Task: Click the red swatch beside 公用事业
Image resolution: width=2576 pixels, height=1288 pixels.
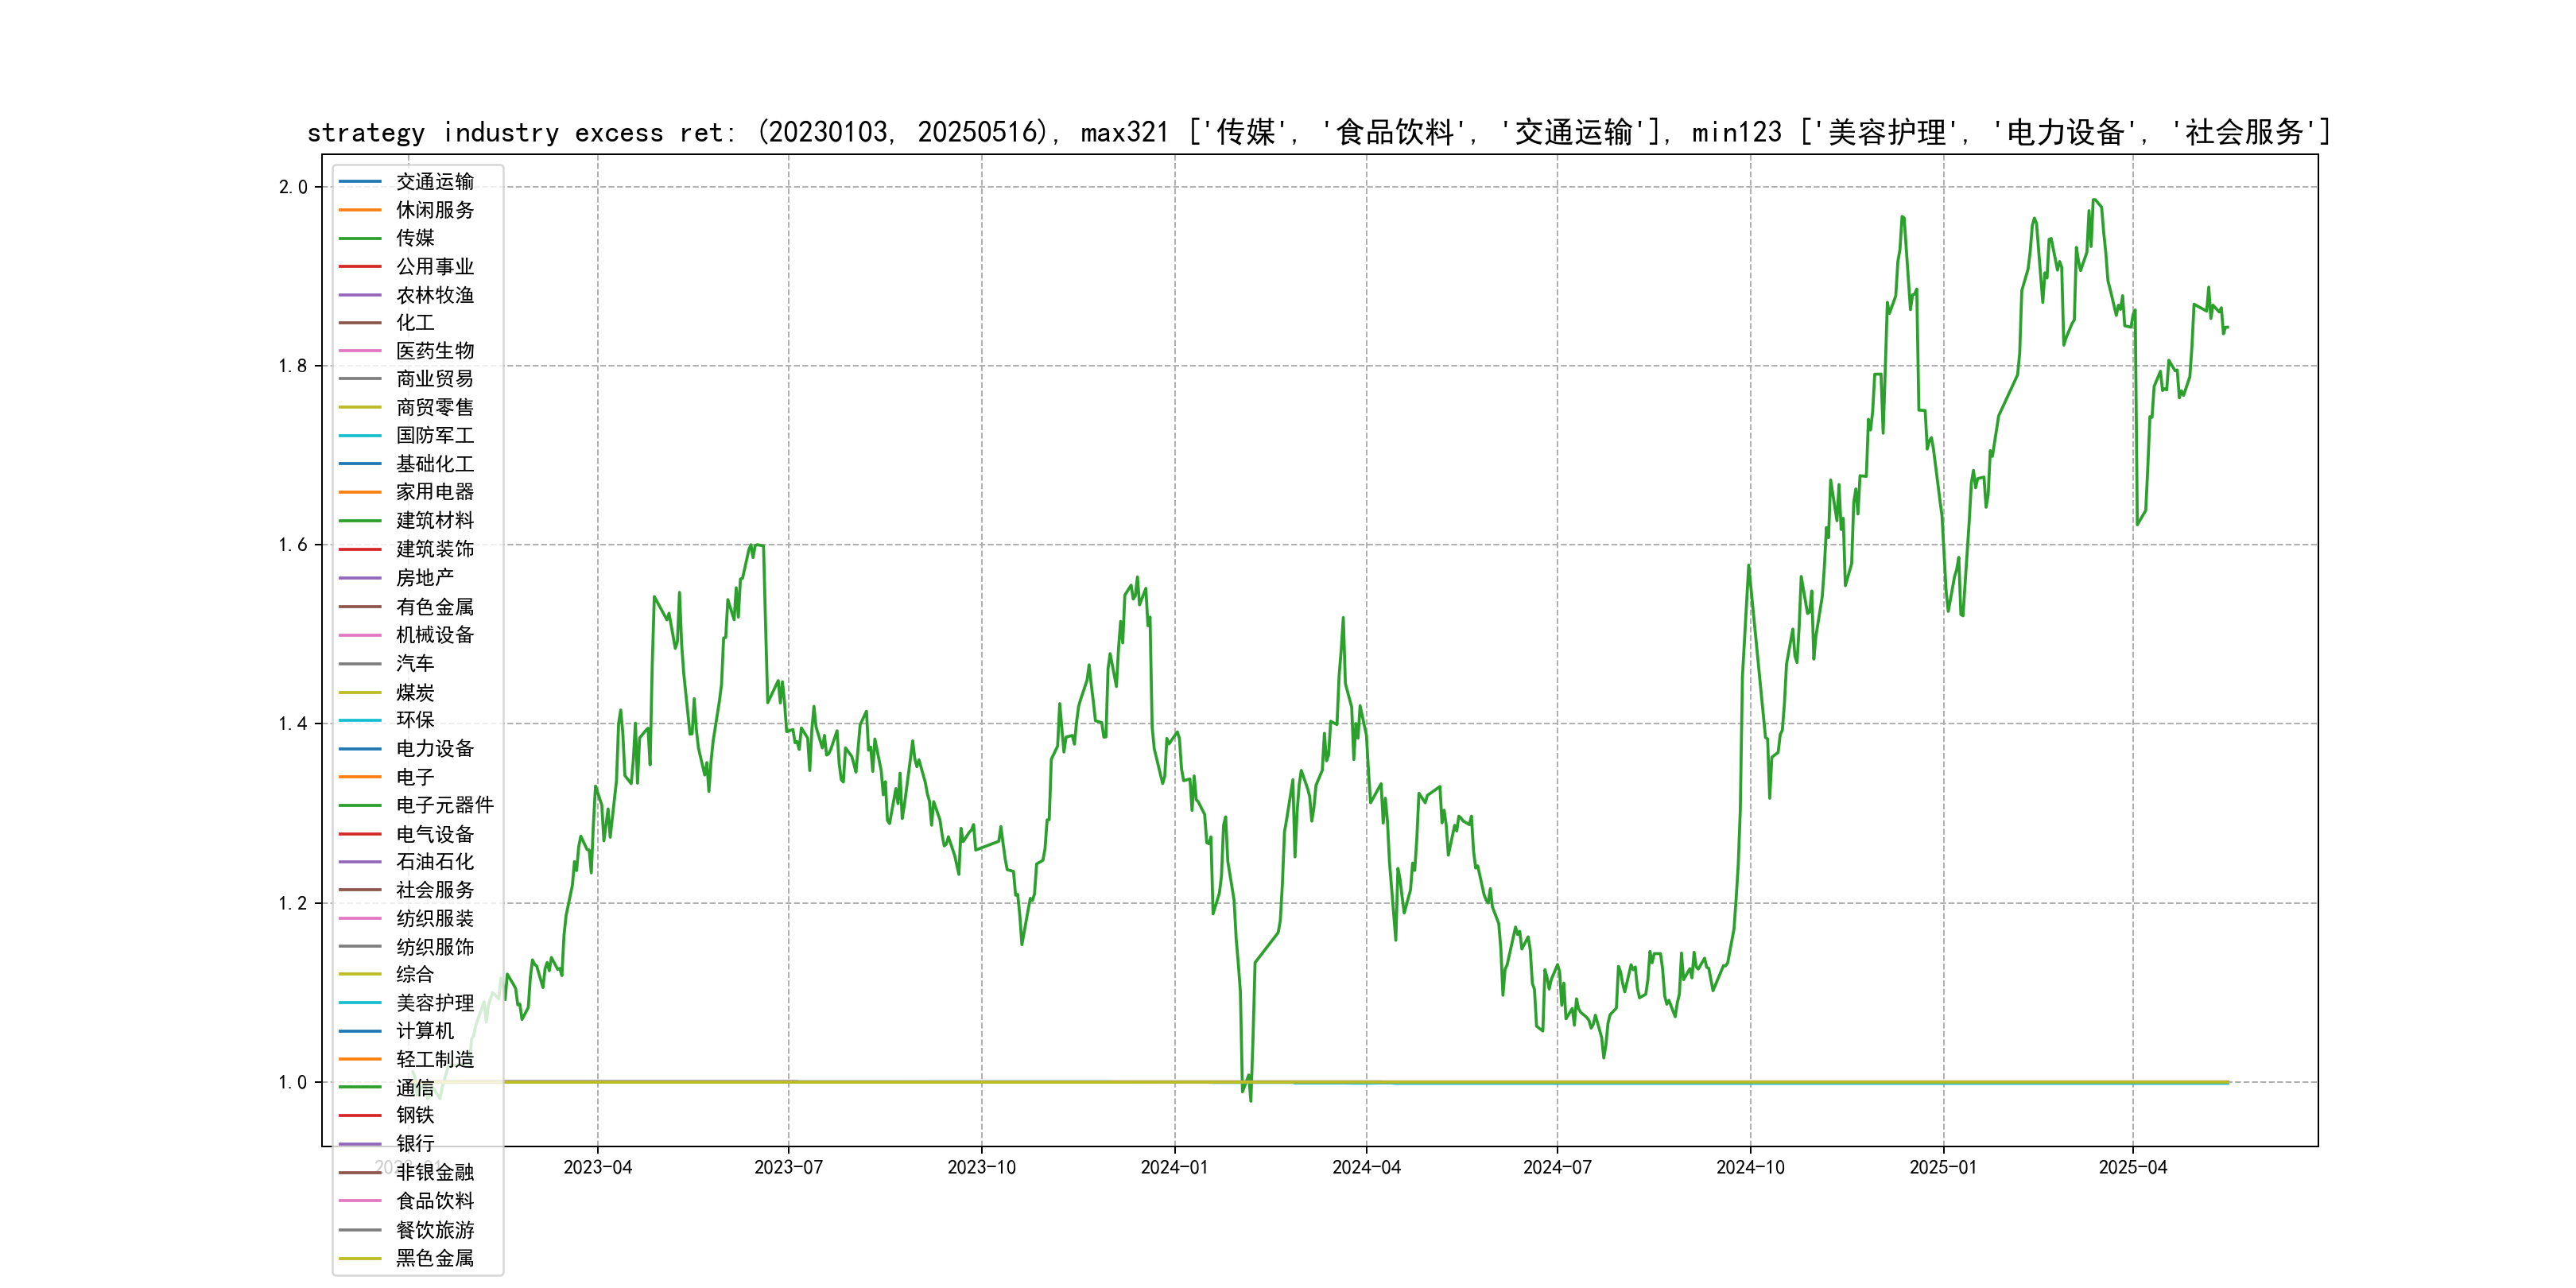Action: click(360, 267)
